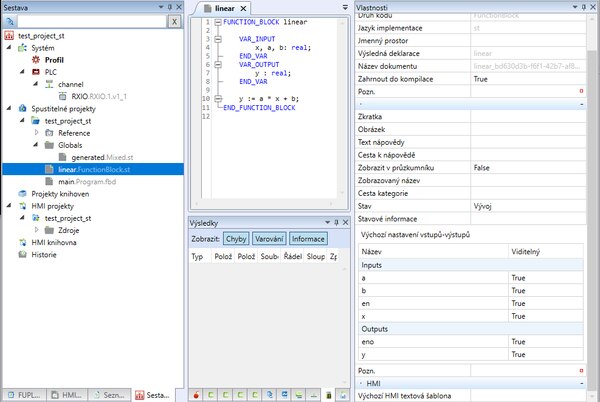This screenshot has width=600, height=402.
Task: Click the Historie icon in the tree
Action: (23, 254)
